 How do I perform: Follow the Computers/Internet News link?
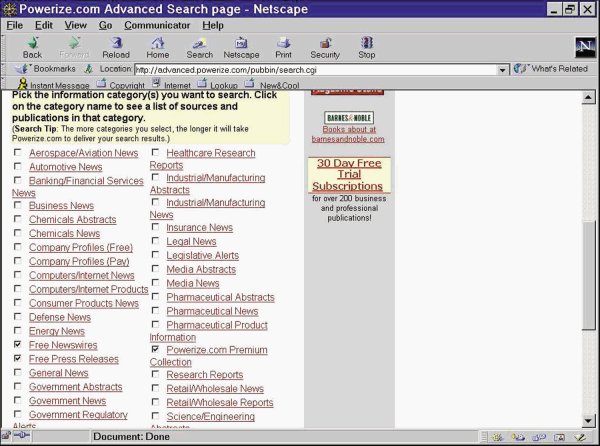[82, 275]
